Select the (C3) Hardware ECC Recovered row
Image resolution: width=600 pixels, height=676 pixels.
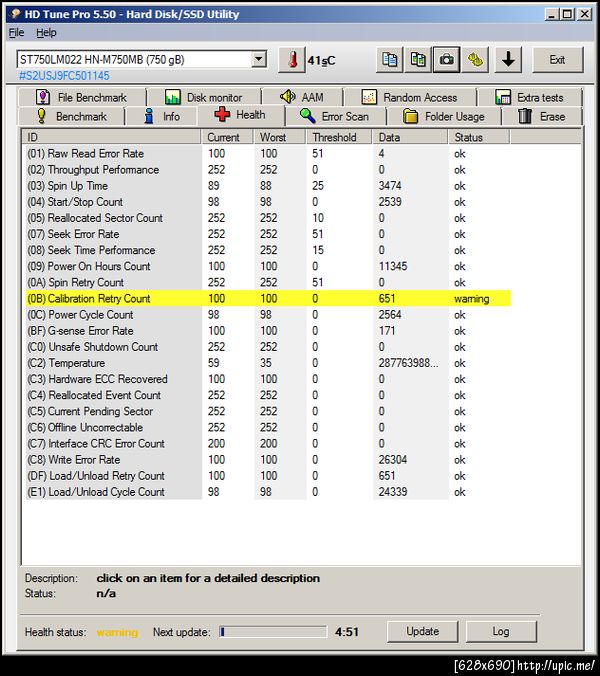pos(268,379)
